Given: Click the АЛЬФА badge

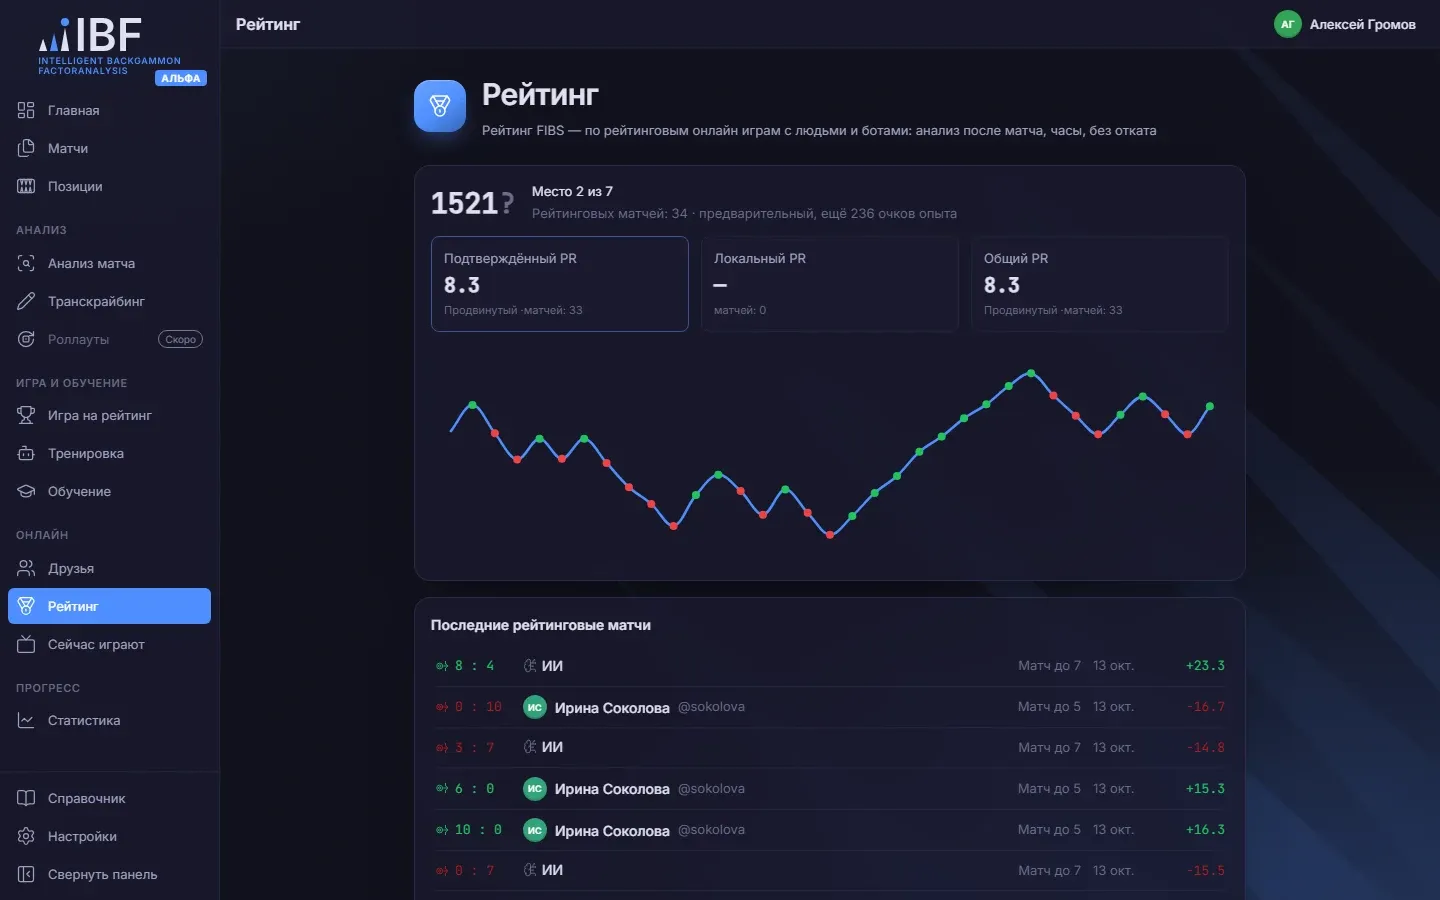Looking at the screenshot, I should click(x=181, y=78).
